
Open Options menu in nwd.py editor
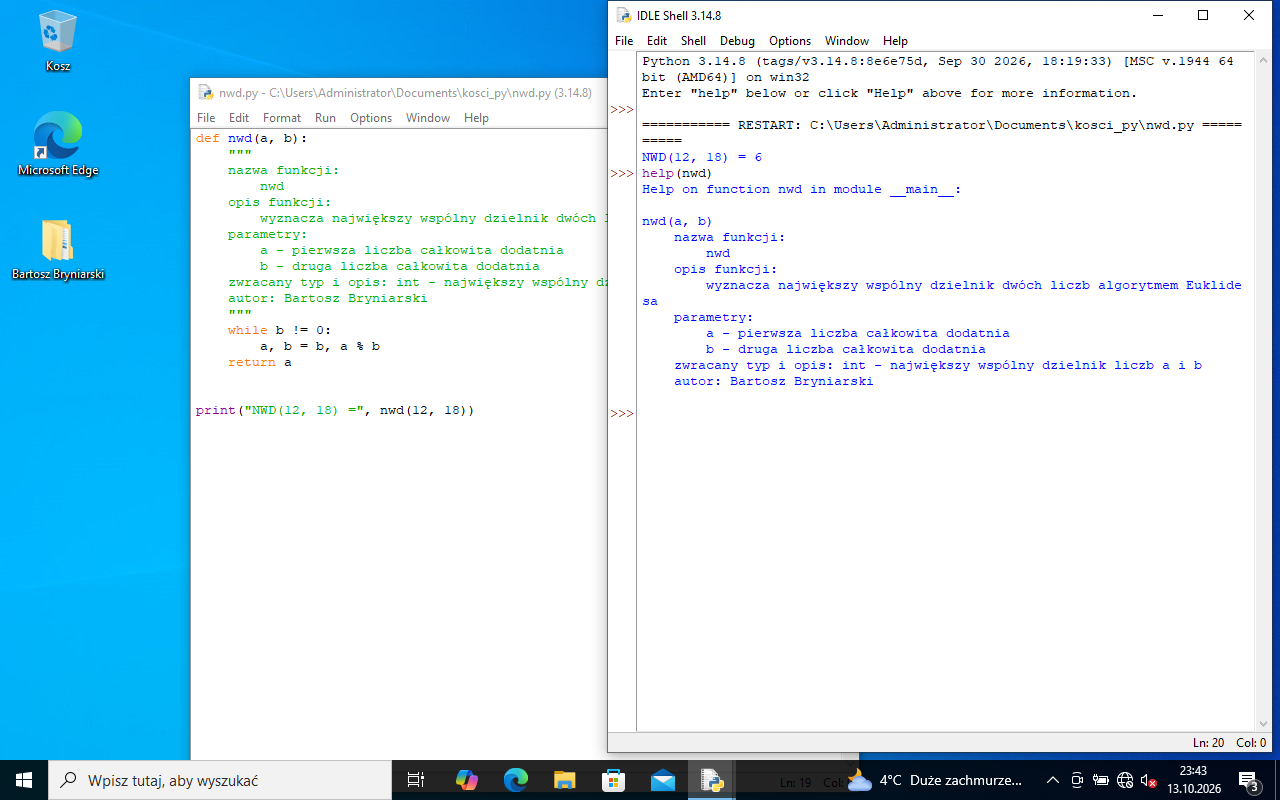[x=371, y=118]
